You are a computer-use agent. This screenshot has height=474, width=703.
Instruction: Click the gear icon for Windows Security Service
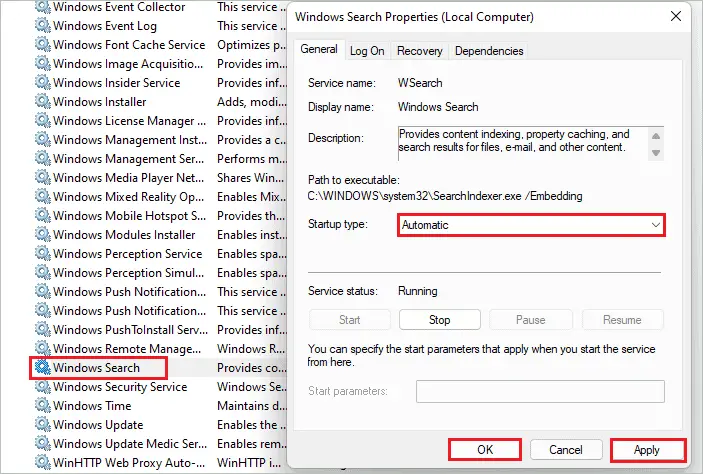43,386
